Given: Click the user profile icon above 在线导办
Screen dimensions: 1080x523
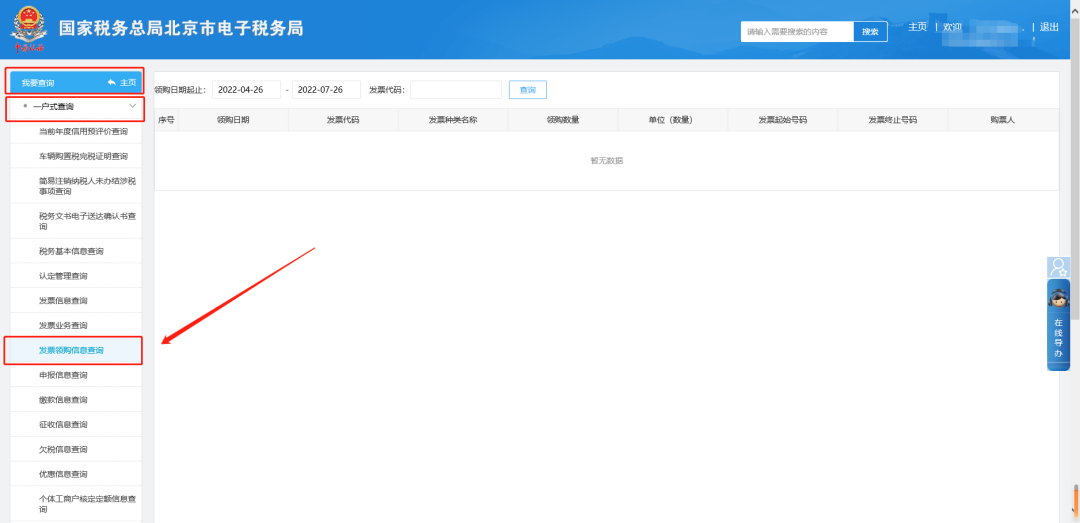Looking at the screenshot, I should (x=1058, y=267).
